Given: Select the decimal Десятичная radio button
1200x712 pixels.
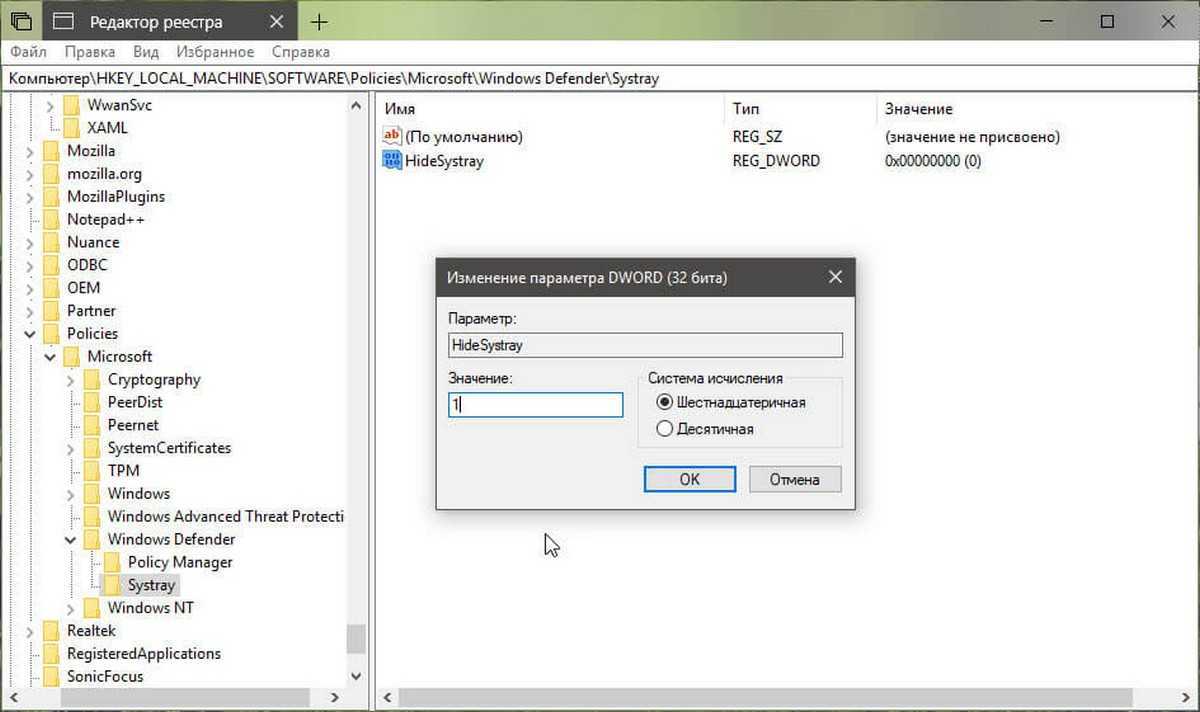Looking at the screenshot, I should click(664, 429).
